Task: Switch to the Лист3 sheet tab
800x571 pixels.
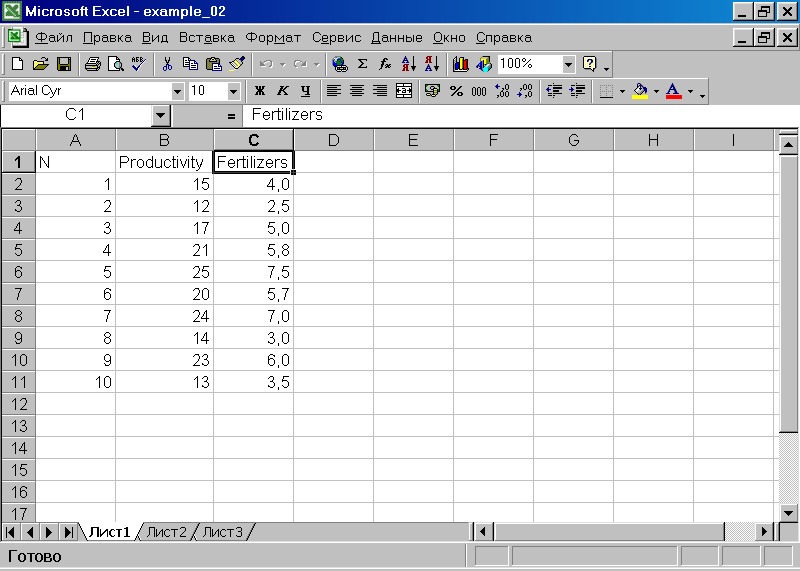Action: (x=222, y=532)
